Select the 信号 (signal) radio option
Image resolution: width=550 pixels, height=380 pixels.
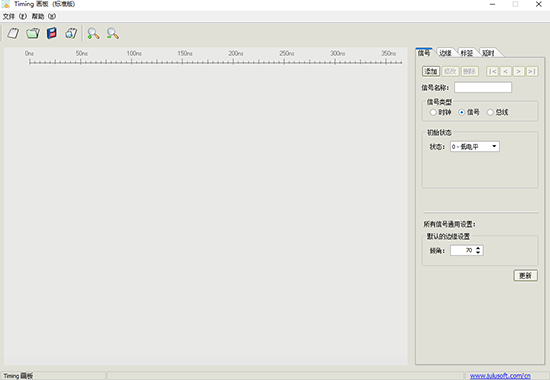point(469,112)
